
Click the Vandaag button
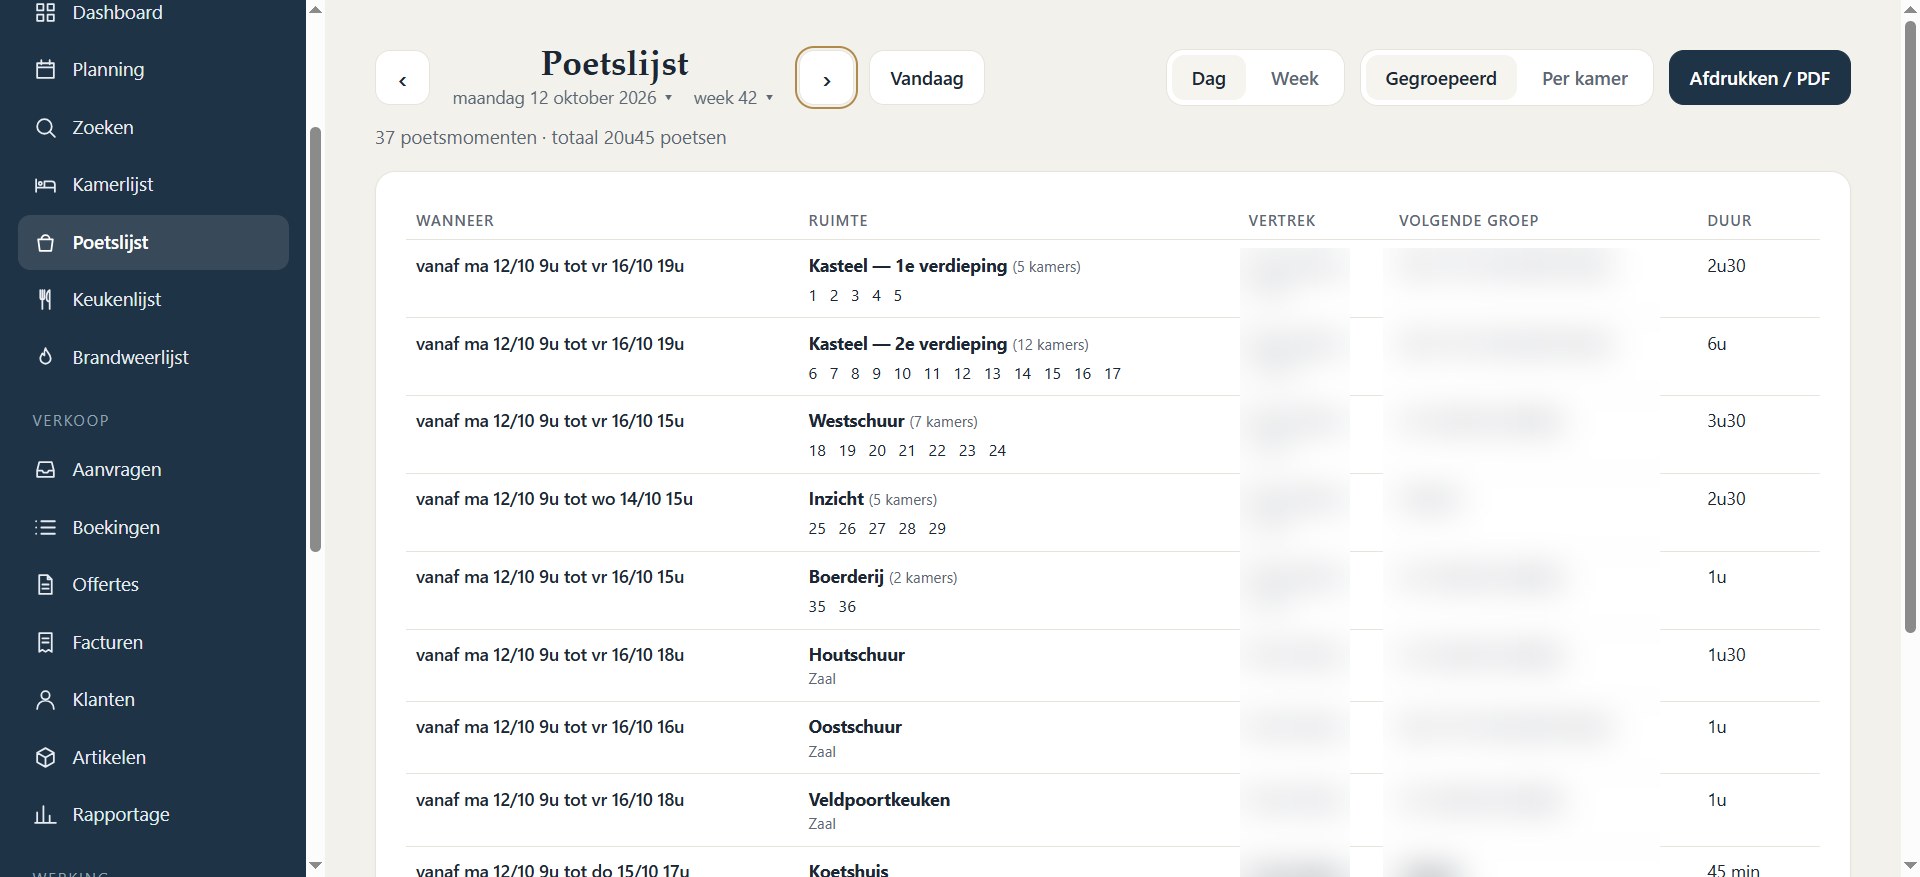pyautogui.click(x=927, y=78)
